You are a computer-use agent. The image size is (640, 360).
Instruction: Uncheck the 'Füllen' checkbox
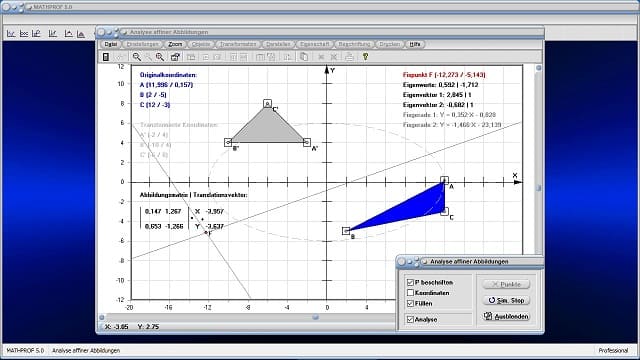click(411, 303)
